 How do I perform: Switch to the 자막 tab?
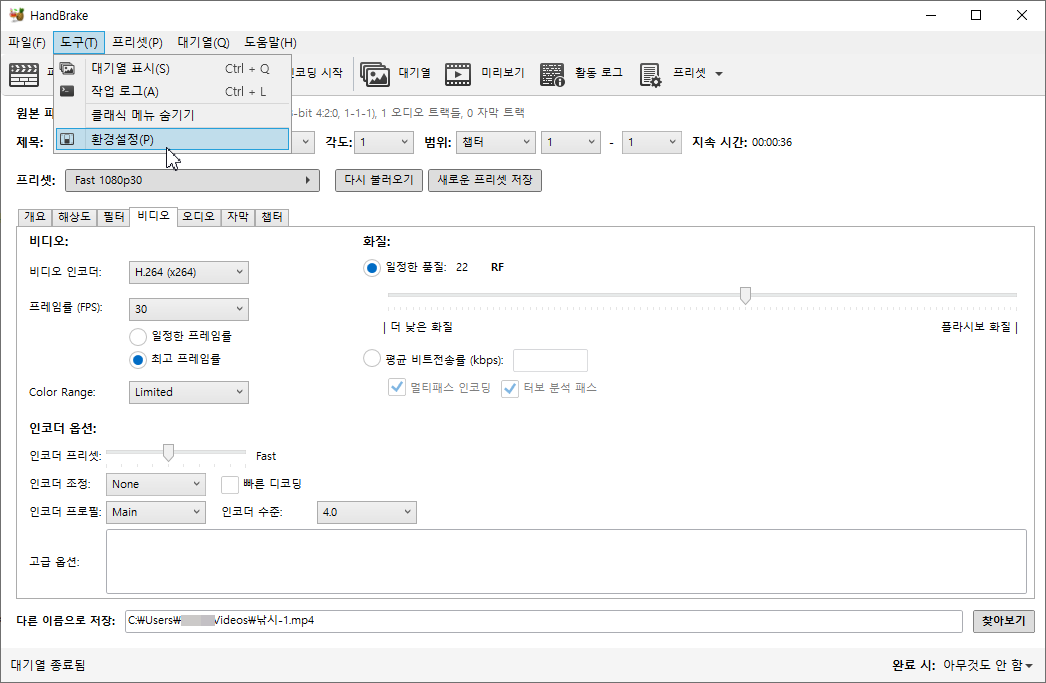[238, 217]
